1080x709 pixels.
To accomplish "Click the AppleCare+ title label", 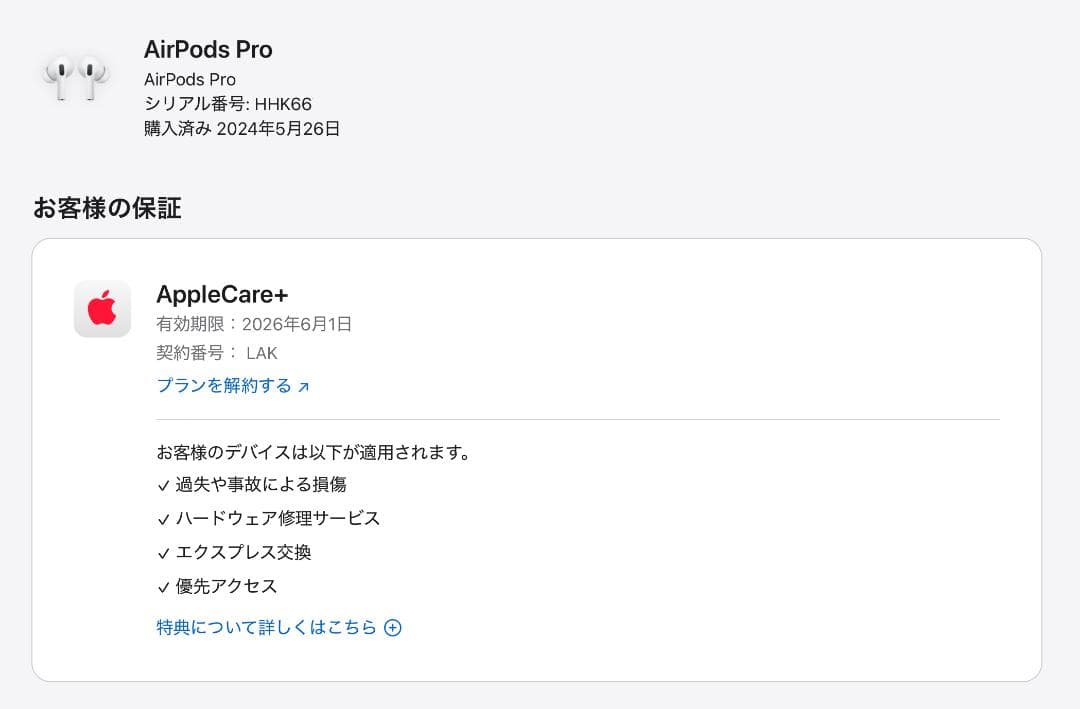I will pyautogui.click(x=221, y=294).
